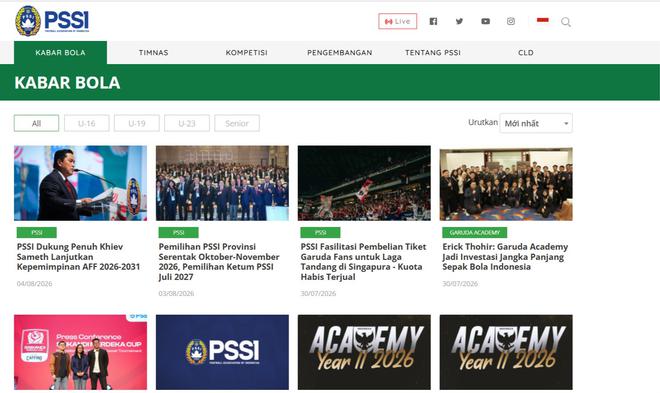Screen dimensions: 660x393
Task: Open the PSSI Provinsi election crowd thumbnail
Action: [x=222, y=183]
